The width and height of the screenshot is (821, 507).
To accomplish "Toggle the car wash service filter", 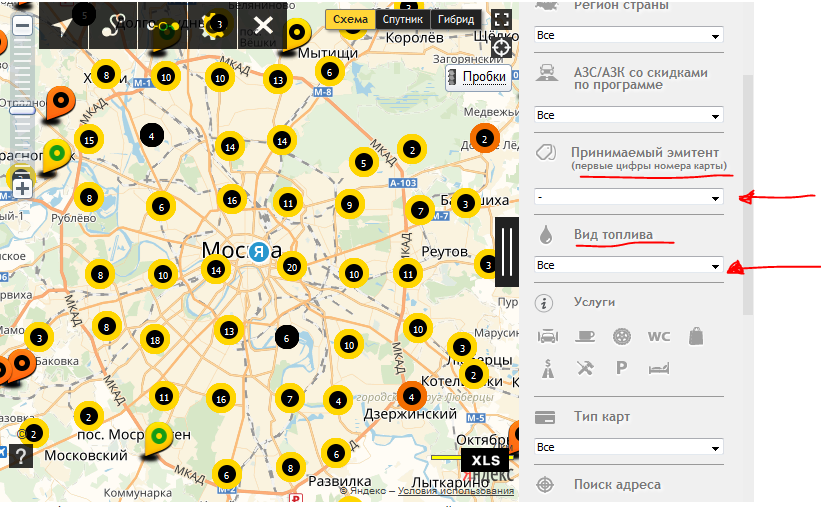I will (548, 336).
